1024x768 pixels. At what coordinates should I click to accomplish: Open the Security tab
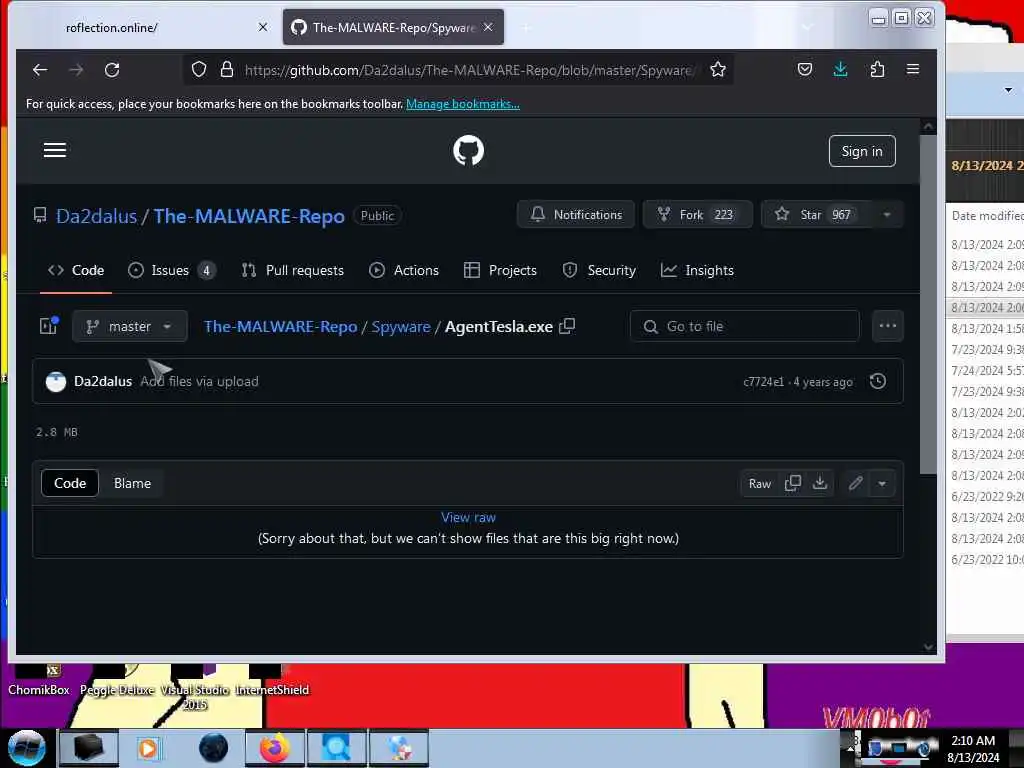[x=599, y=270]
